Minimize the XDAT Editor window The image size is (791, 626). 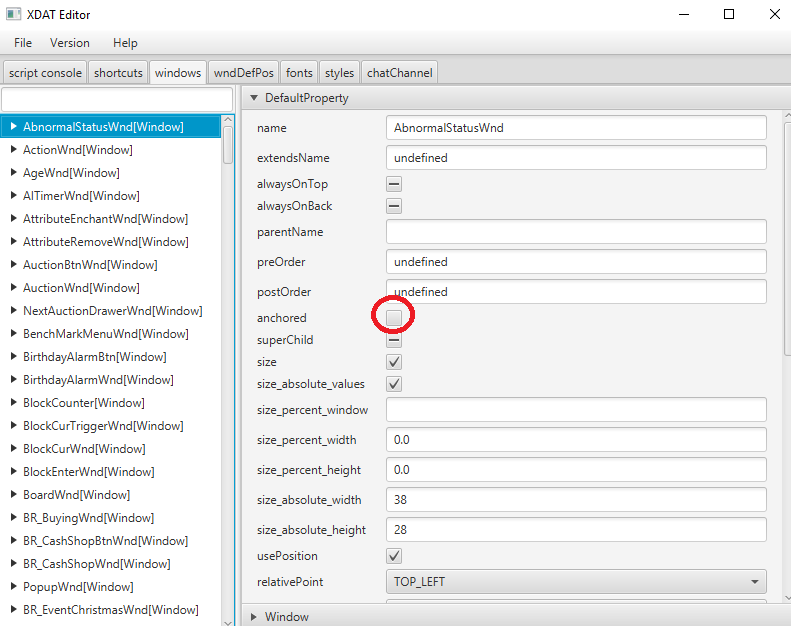point(684,14)
